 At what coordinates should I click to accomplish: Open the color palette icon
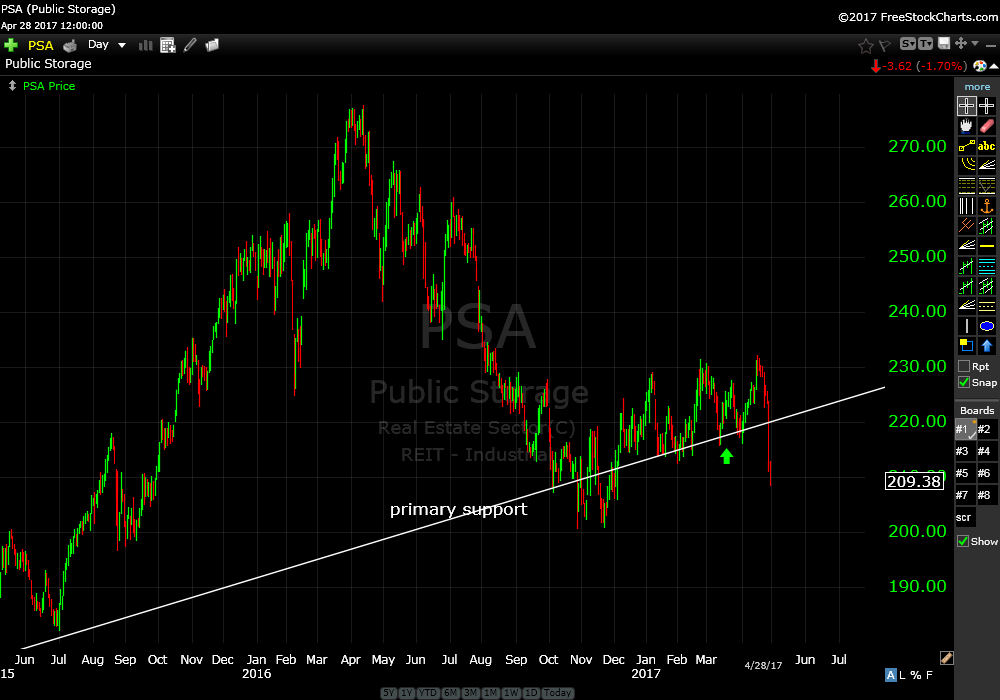979,65
